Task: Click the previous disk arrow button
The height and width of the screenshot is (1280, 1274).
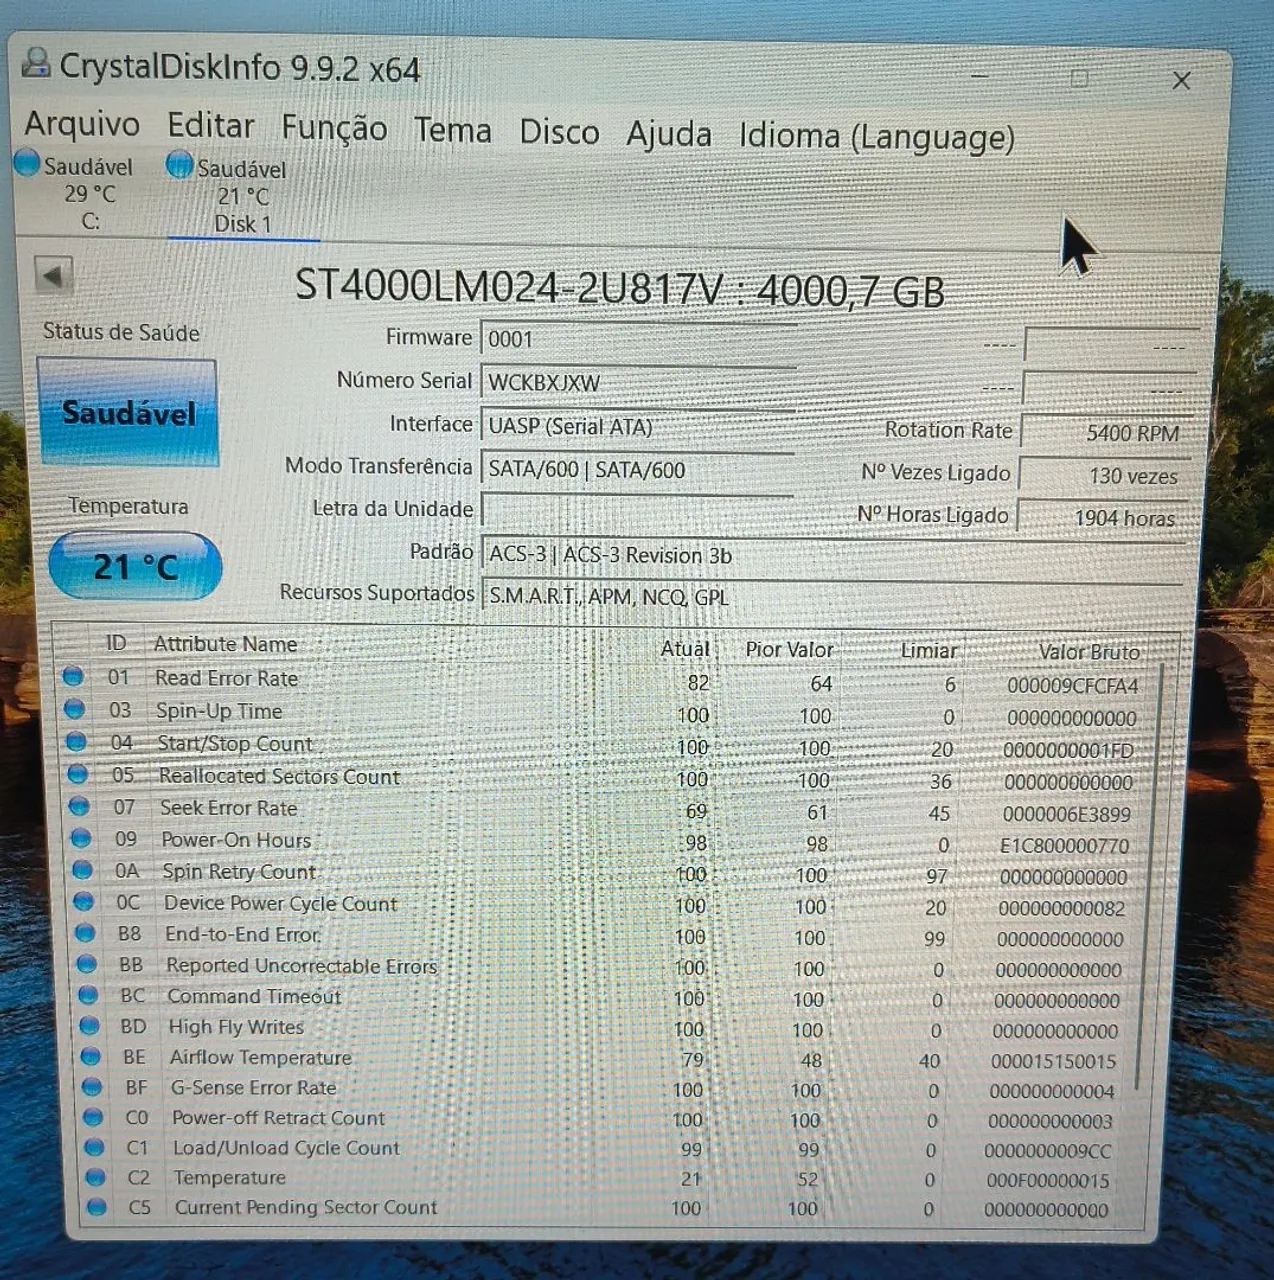Action: (x=53, y=274)
